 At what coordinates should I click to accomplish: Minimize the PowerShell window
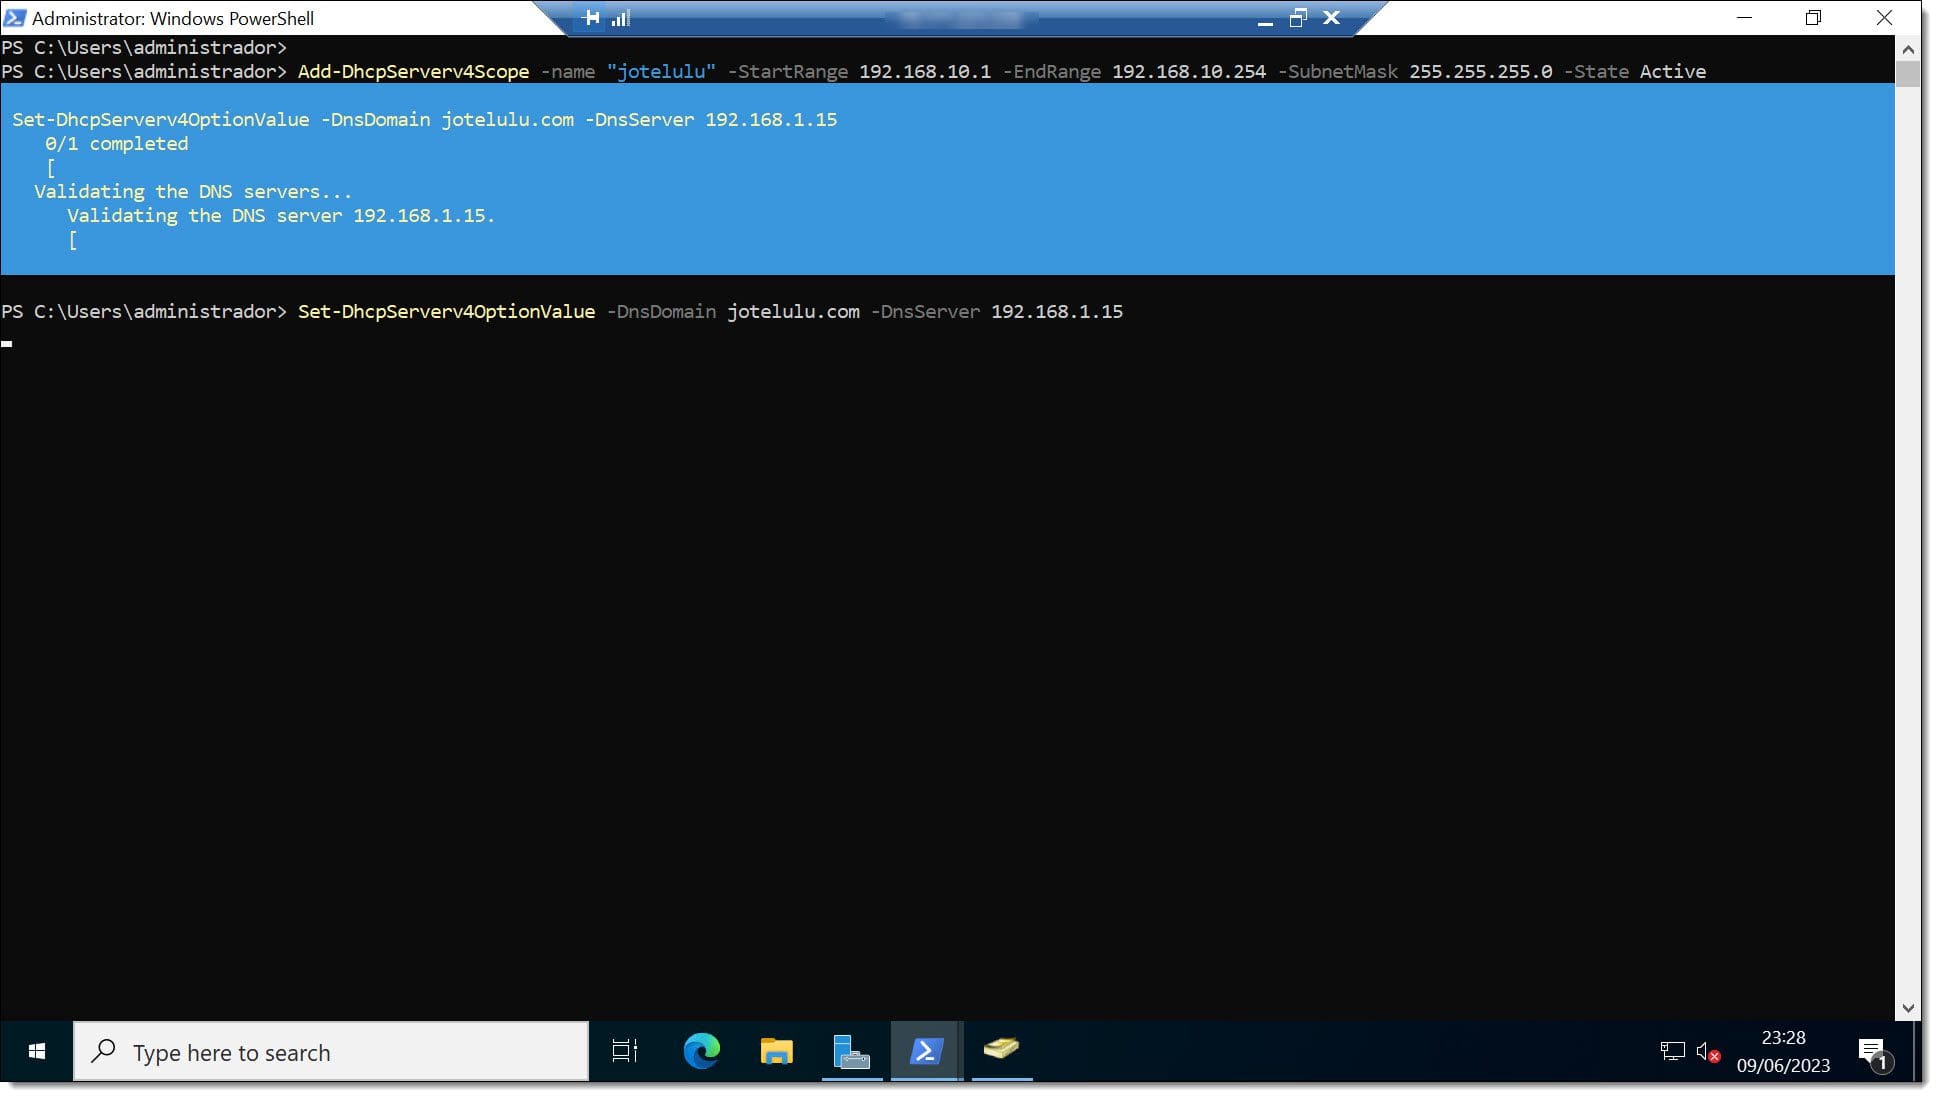tap(1745, 18)
